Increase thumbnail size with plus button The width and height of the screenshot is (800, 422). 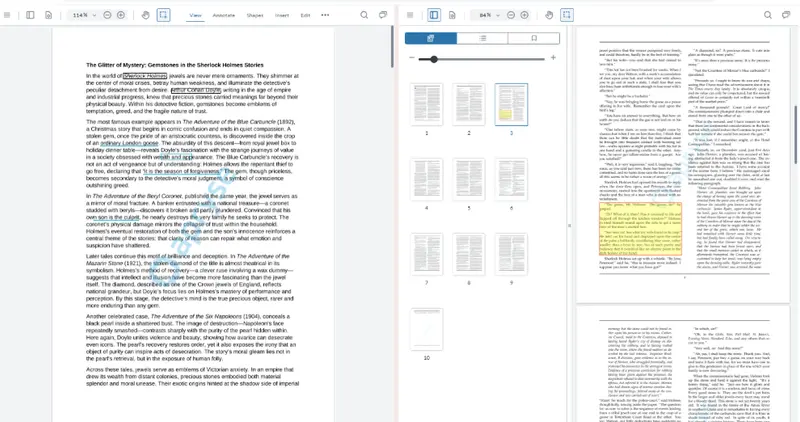pyautogui.click(x=553, y=58)
